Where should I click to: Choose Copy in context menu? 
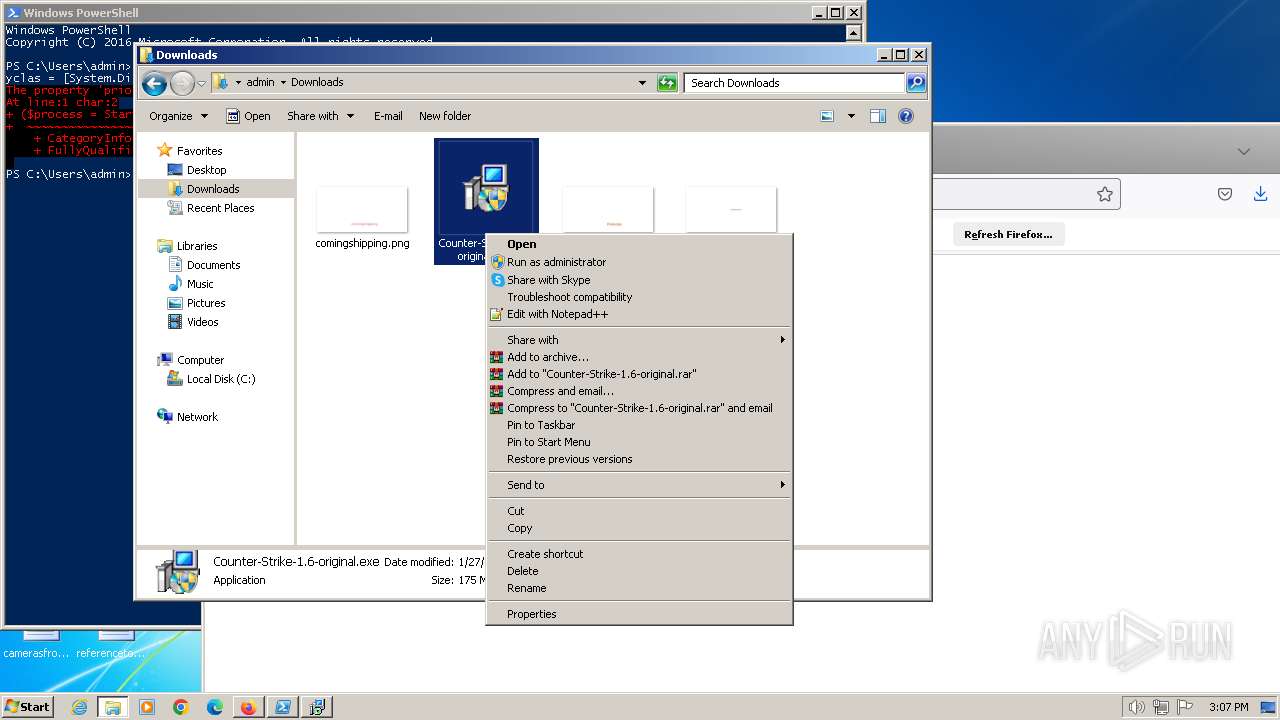pyautogui.click(x=639, y=528)
